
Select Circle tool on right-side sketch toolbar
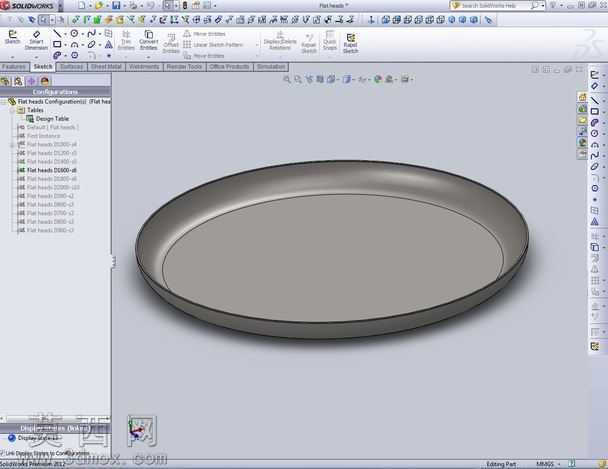click(x=594, y=133)
